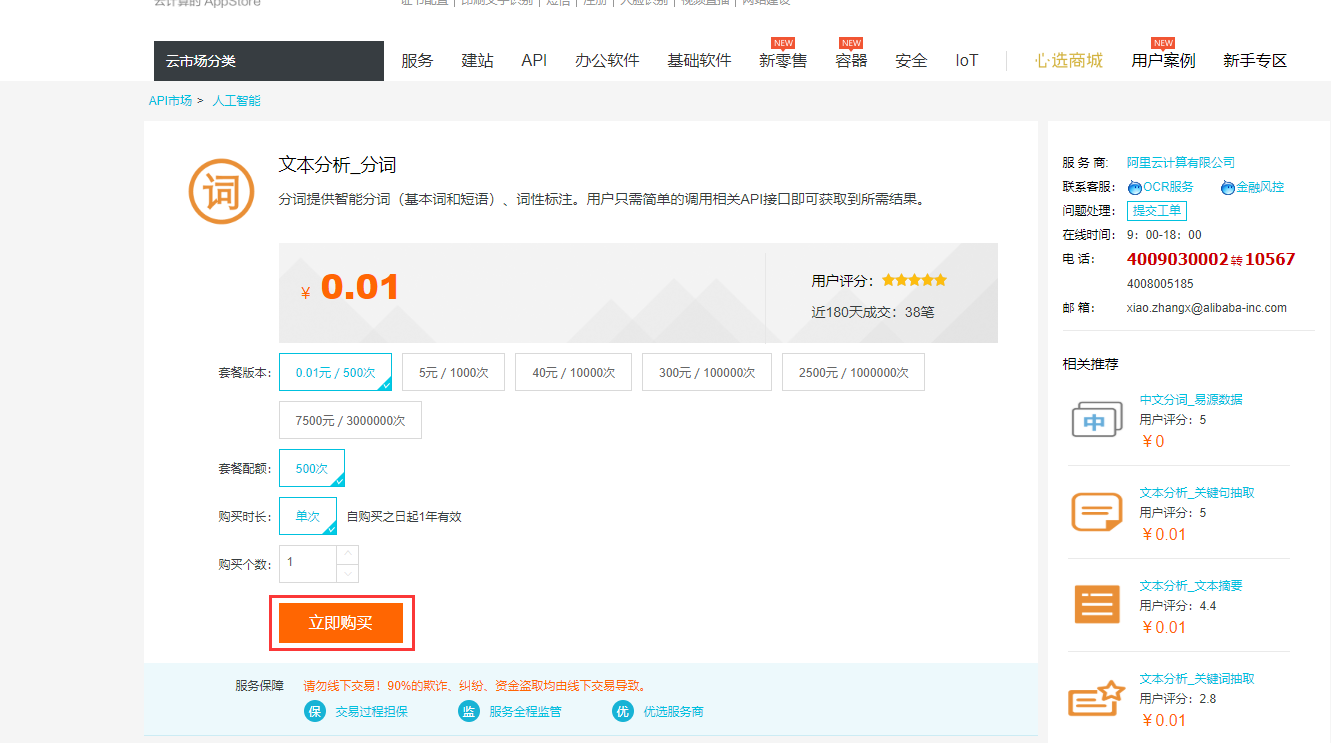Image resolution: width=1331 pixels, height=743 pixels.
Task: Open the 安全 navigation tab
Action: [911, 61]
